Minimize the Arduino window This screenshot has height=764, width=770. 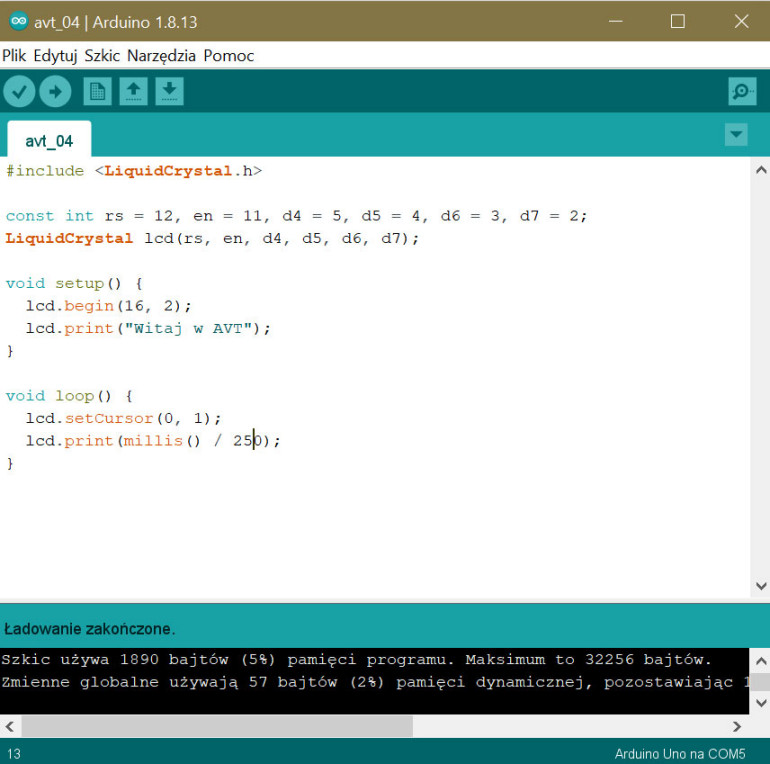pyautogui.click(x=615, y=21)
